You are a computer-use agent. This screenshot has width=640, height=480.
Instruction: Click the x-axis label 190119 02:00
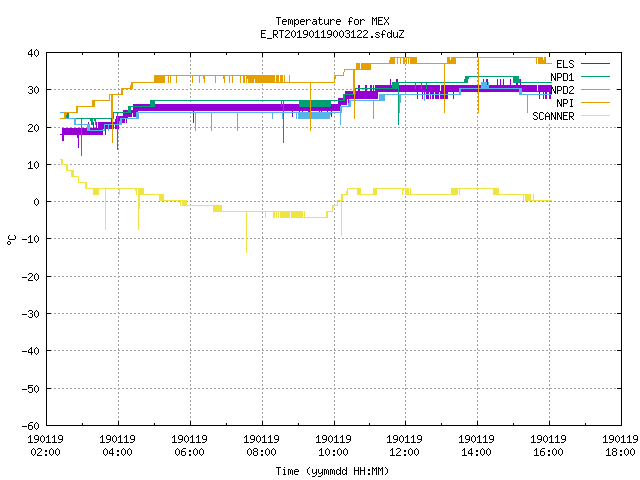tap(45, 445)
